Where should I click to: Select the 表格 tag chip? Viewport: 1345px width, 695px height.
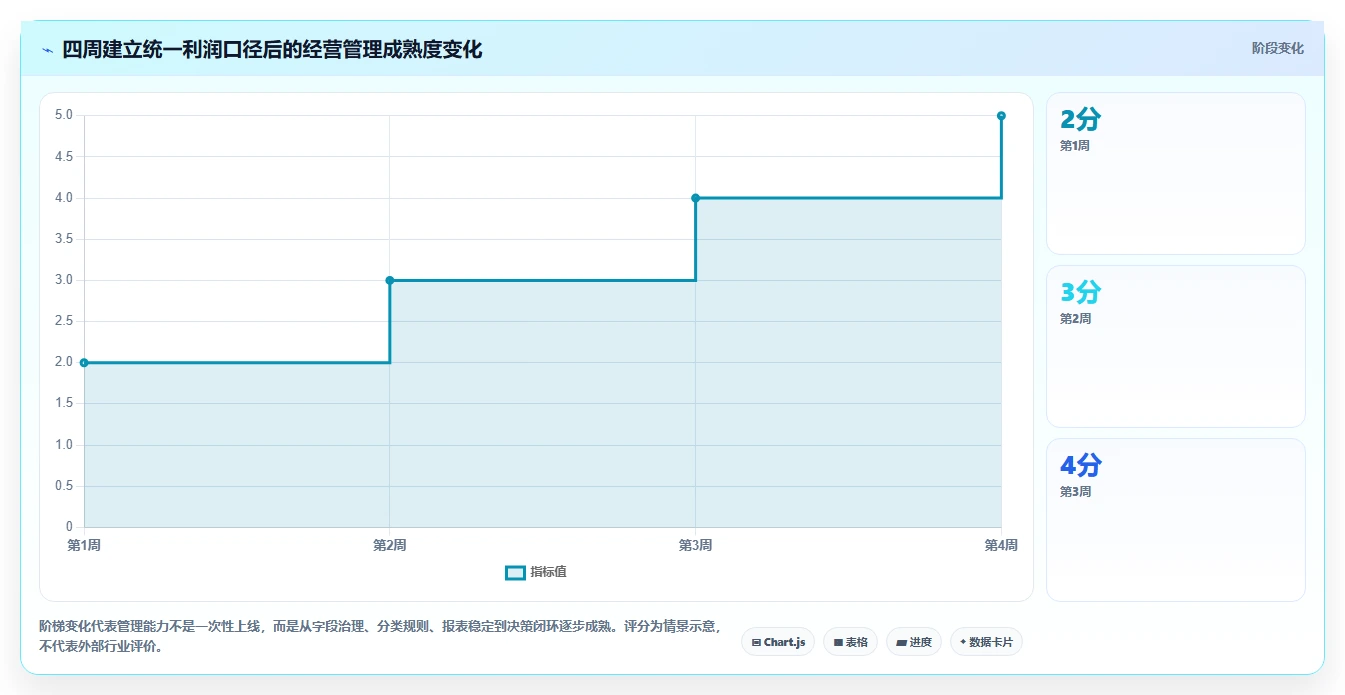850,642
